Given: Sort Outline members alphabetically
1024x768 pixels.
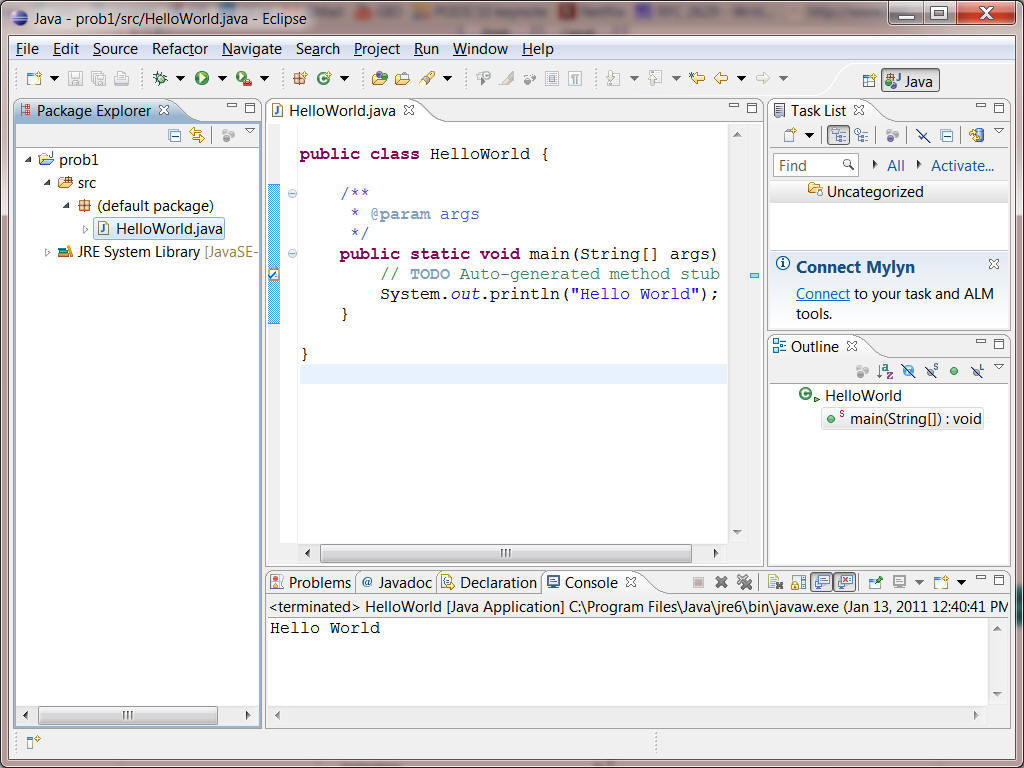Looking at the screenshot, I should click(x=885, y=371).
